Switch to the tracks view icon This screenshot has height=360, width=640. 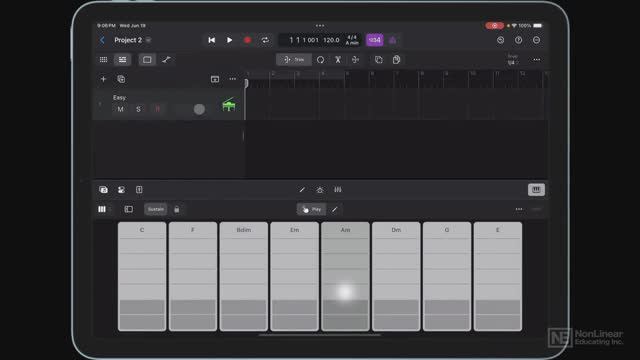click(x=122, y=60)
